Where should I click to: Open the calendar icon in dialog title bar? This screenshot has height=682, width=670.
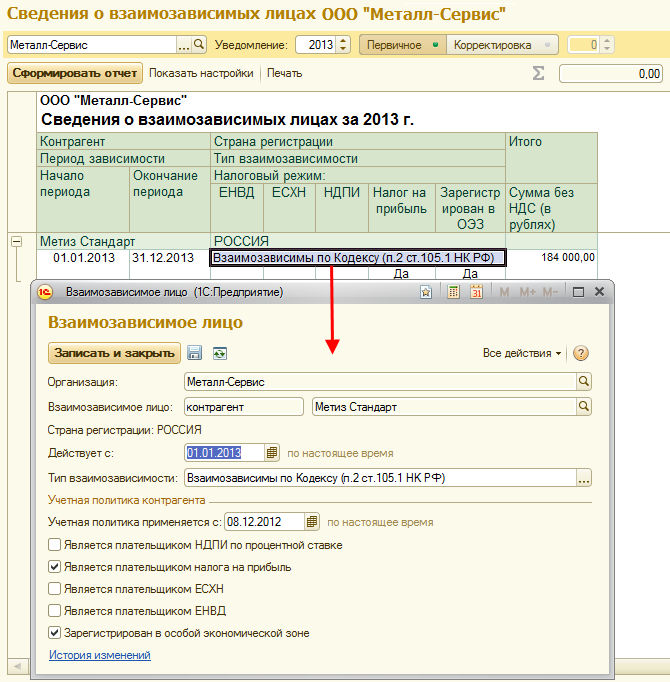coord(476,292)
